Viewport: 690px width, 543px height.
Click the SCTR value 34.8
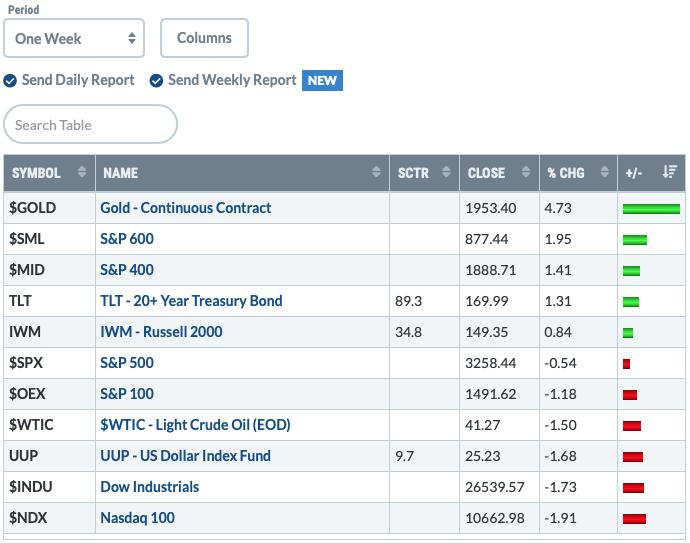[408, 332]
